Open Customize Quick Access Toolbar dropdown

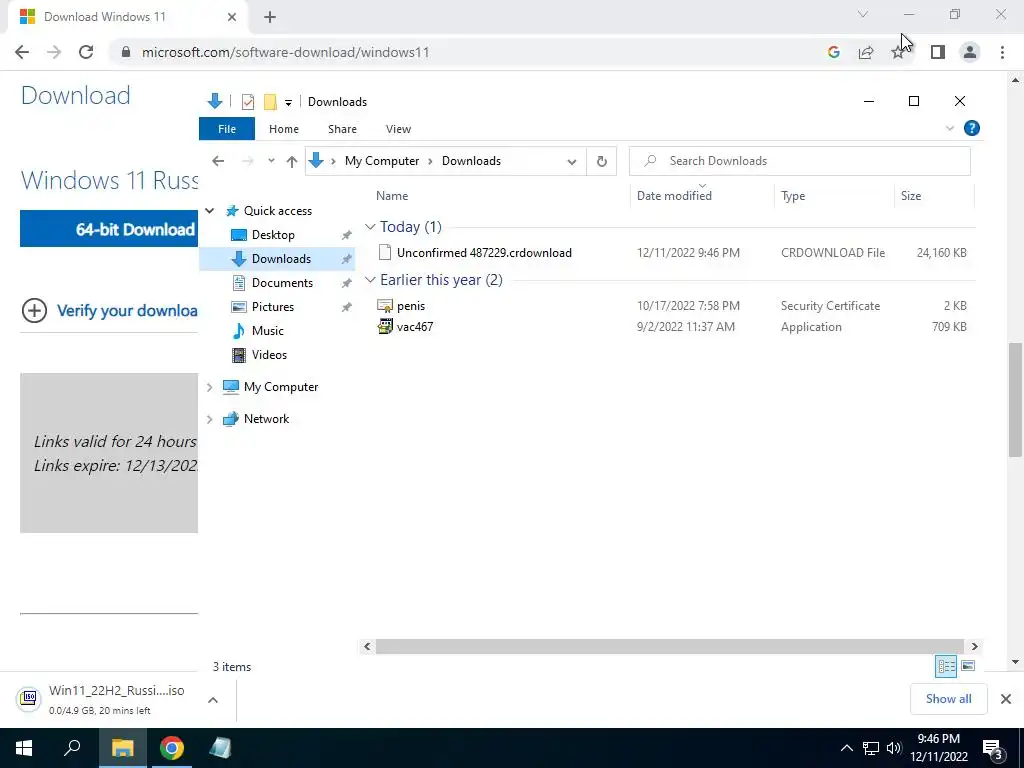(288, 103)
